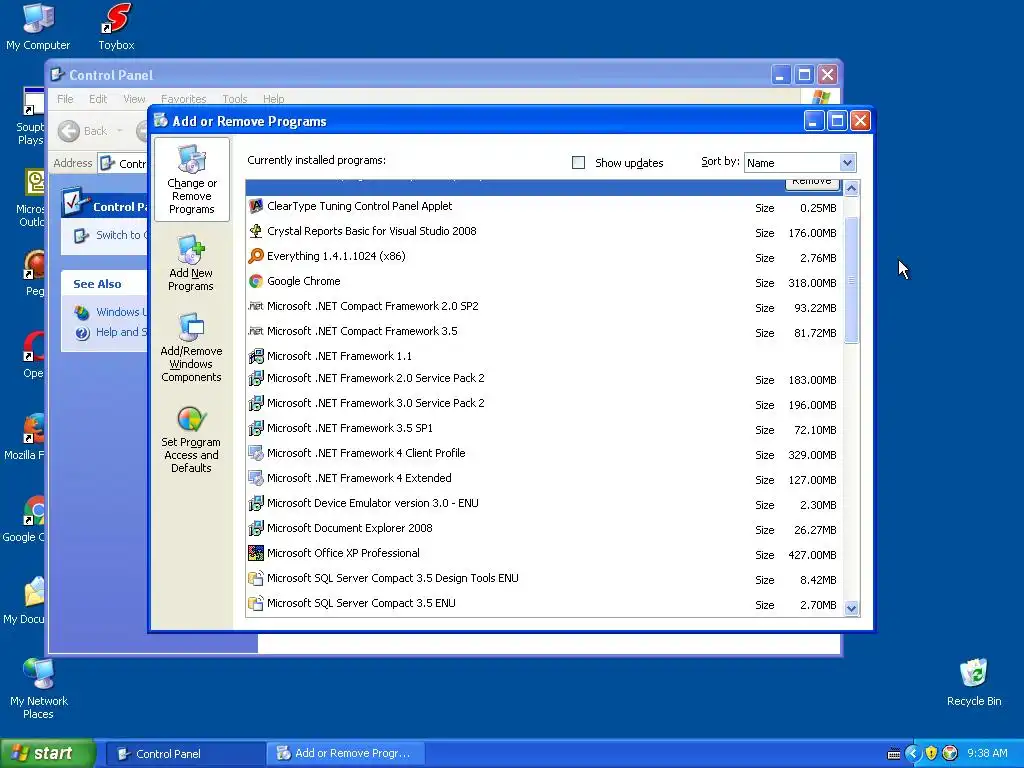The height and width of the screenshot is (768, 1024).
Task: Click the Microsoft Office XP Professional icon
Action: [256, 553]
